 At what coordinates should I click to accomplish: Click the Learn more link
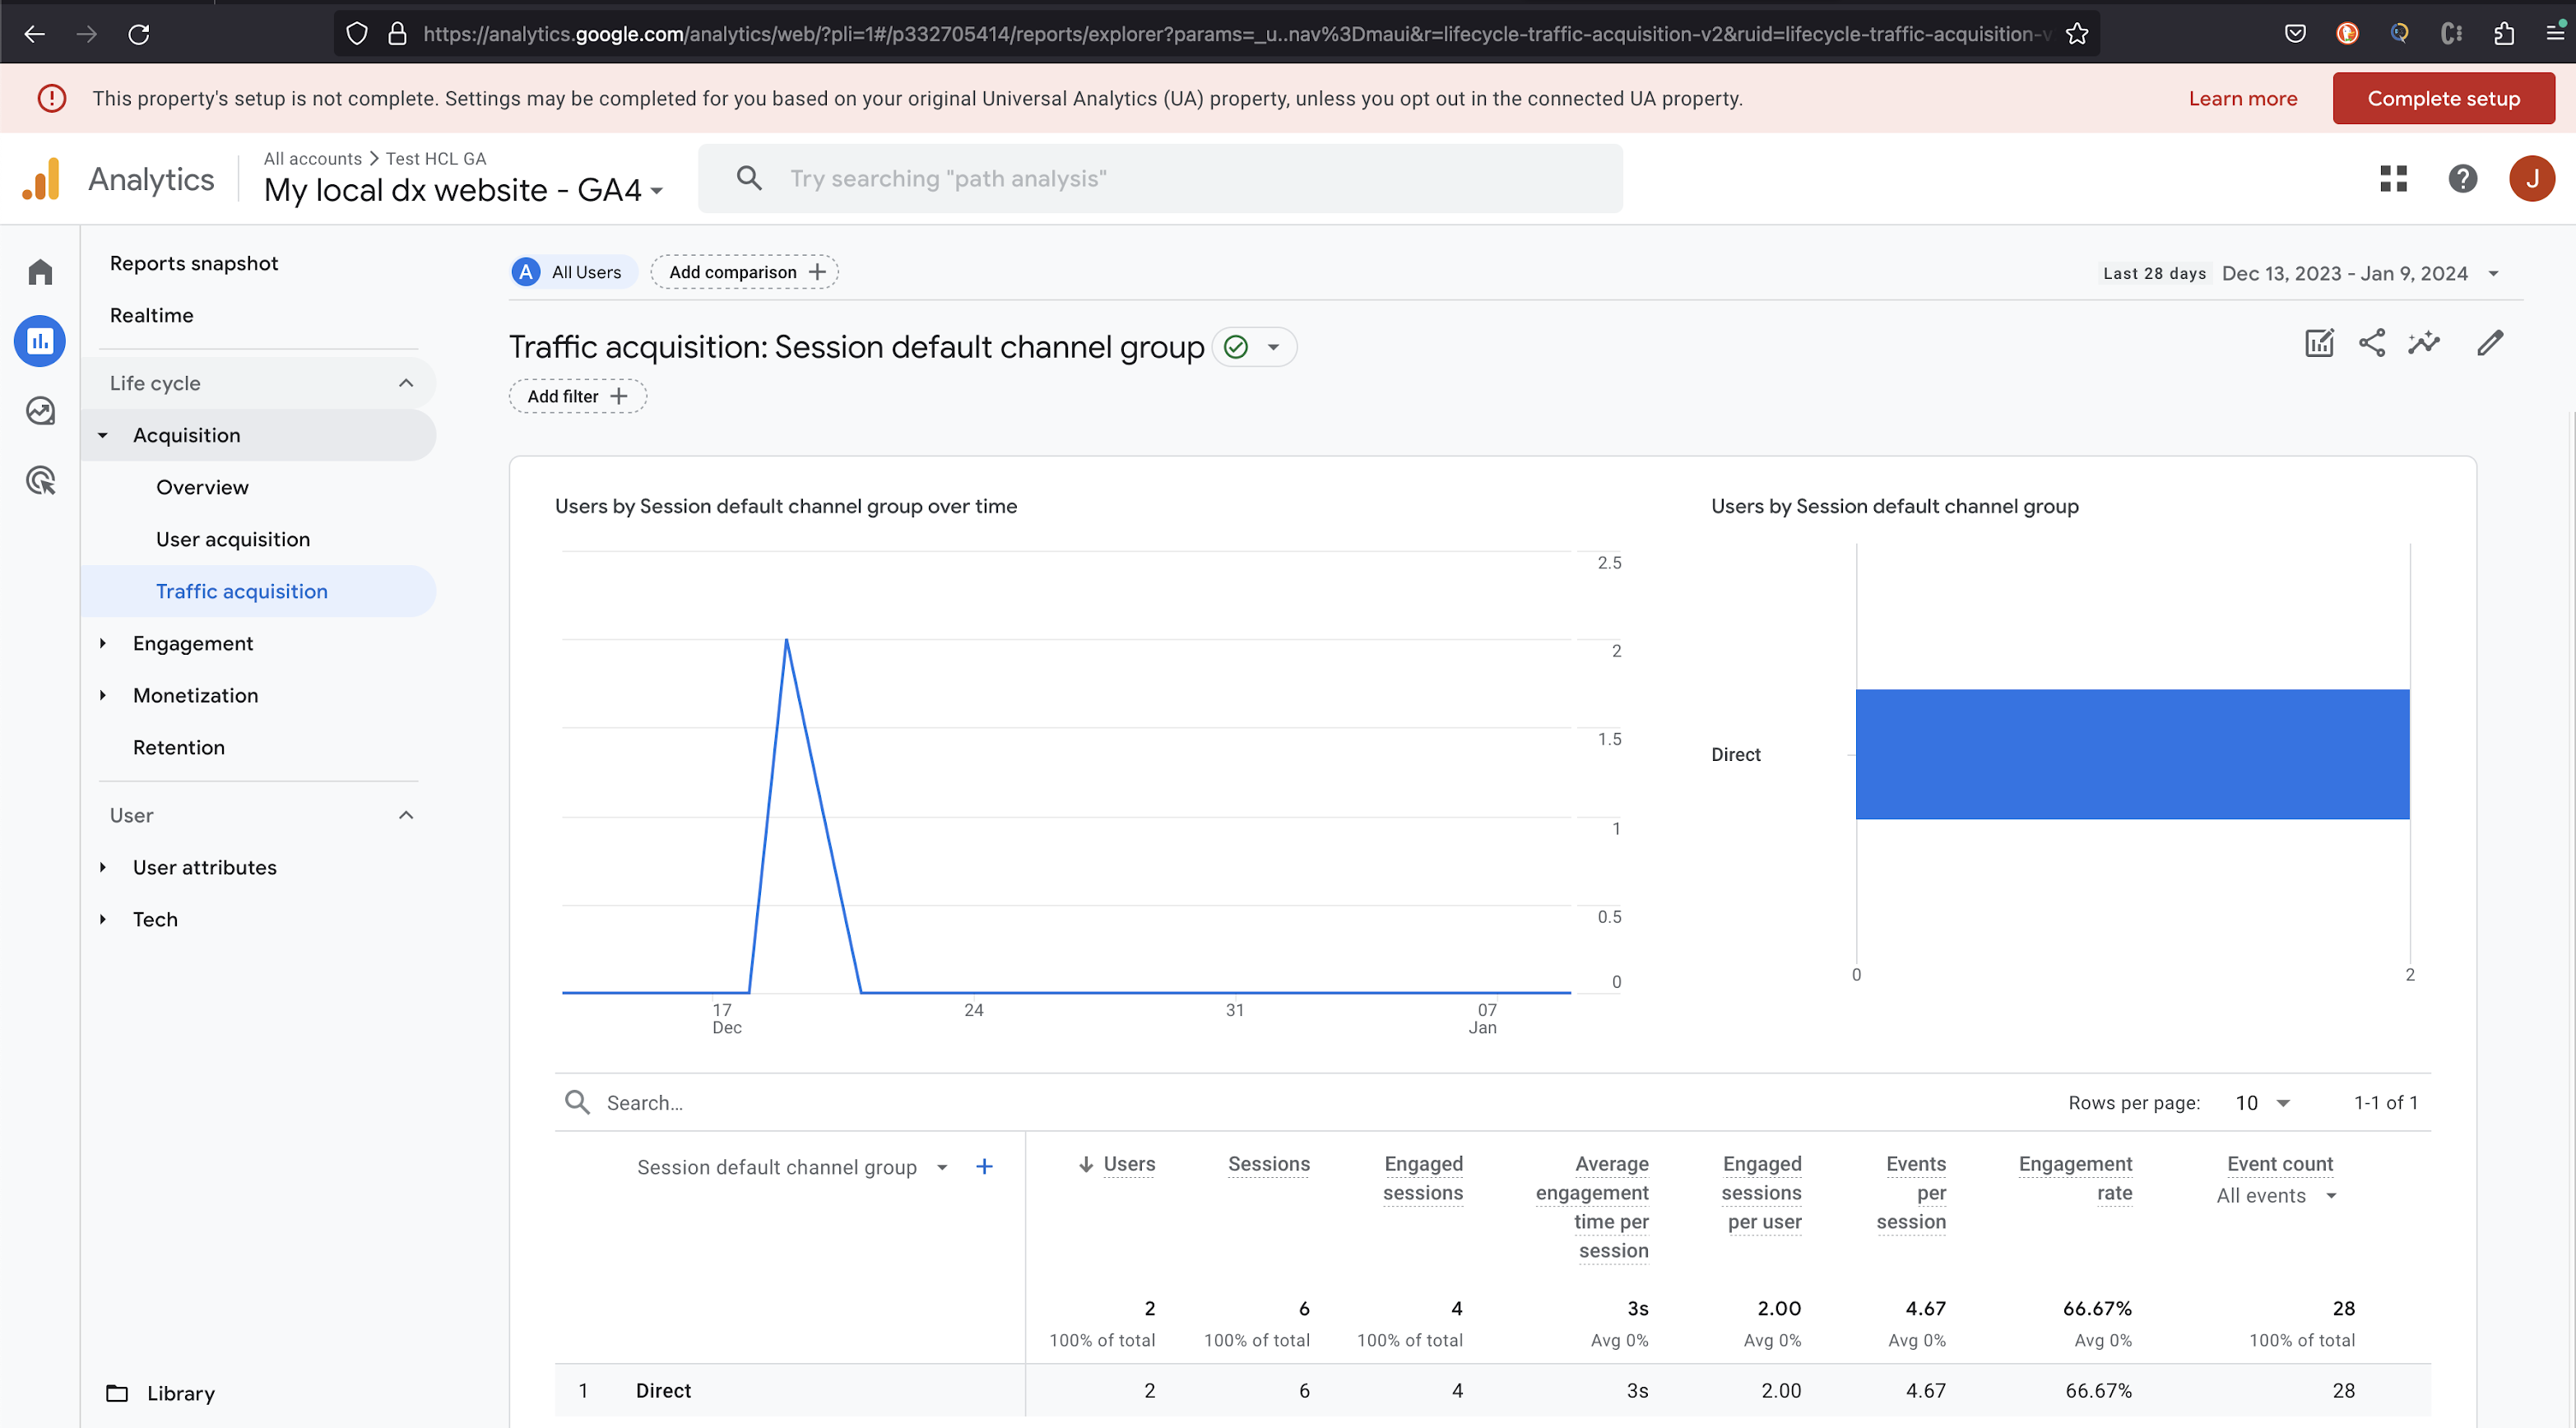tap(2242, 99)
